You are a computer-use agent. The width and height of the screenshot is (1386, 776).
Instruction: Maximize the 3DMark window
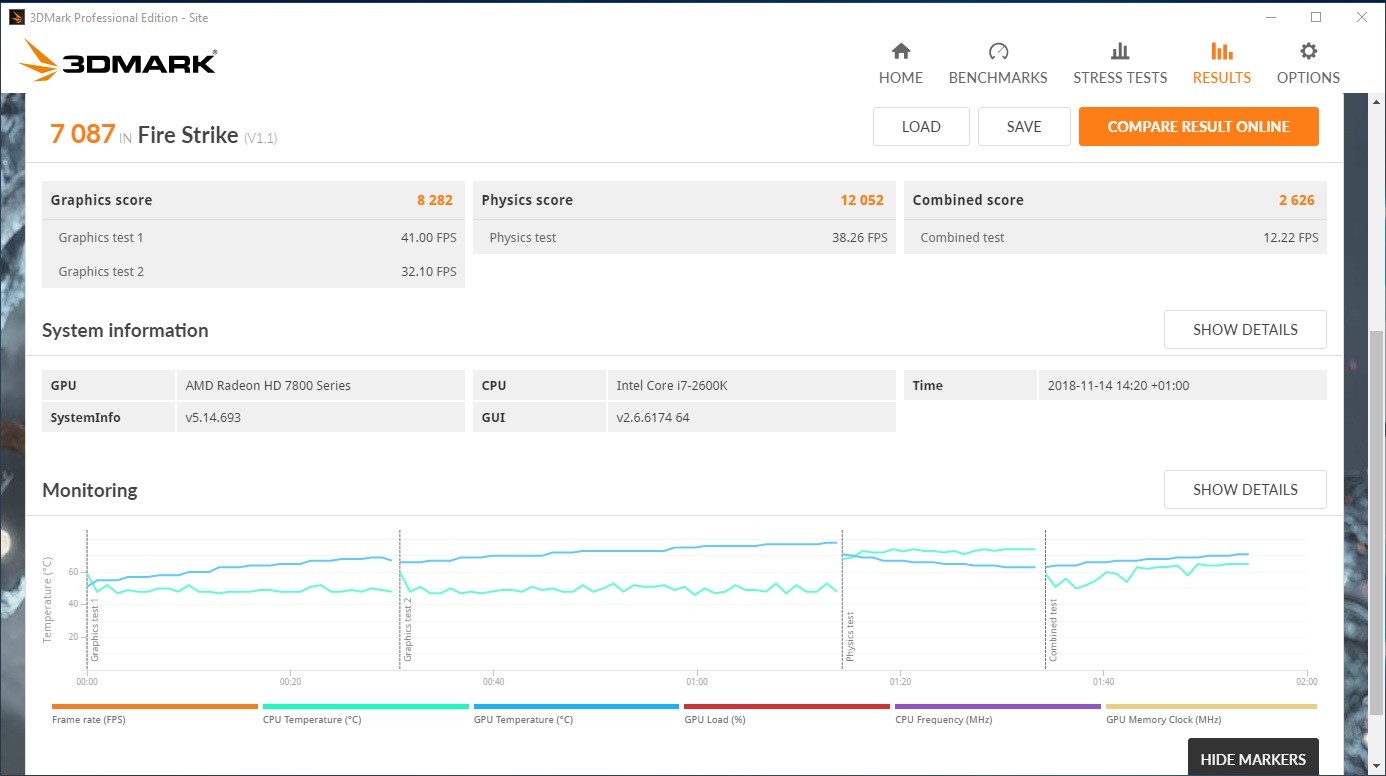[1316, 17]
